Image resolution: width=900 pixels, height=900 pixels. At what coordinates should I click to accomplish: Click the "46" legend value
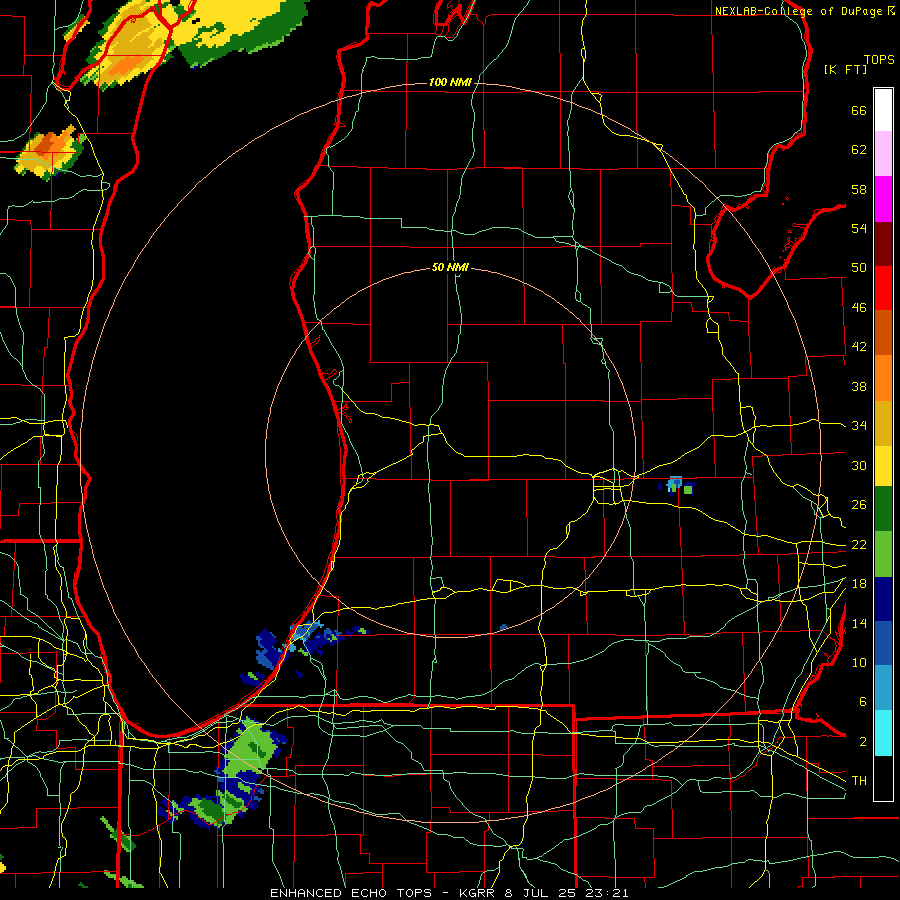pyautogui.click(x=859, y=308)
